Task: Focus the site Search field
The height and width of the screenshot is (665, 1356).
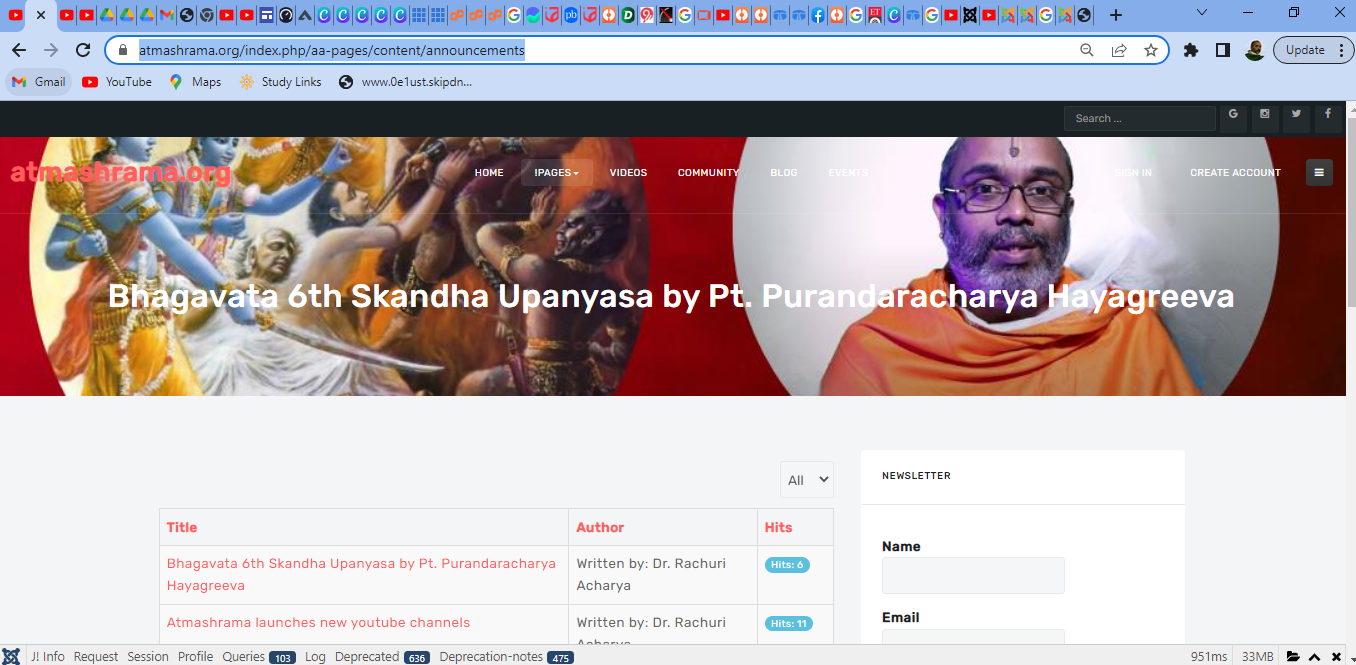Action: click(1140, 118)
